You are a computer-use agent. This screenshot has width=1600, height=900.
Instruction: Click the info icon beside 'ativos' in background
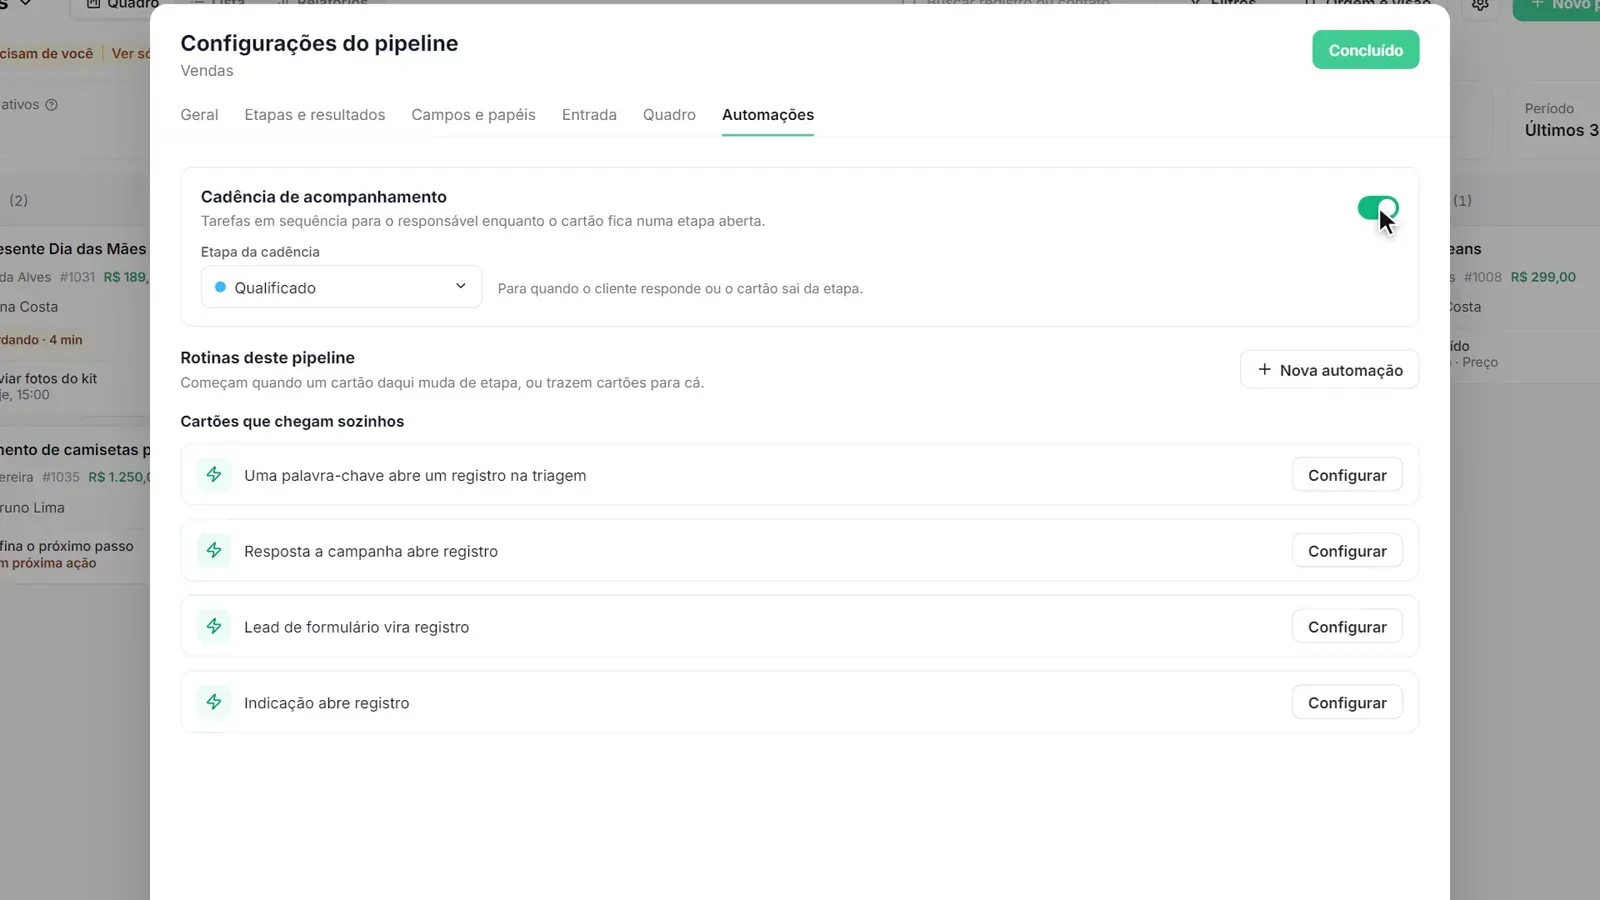52,105
